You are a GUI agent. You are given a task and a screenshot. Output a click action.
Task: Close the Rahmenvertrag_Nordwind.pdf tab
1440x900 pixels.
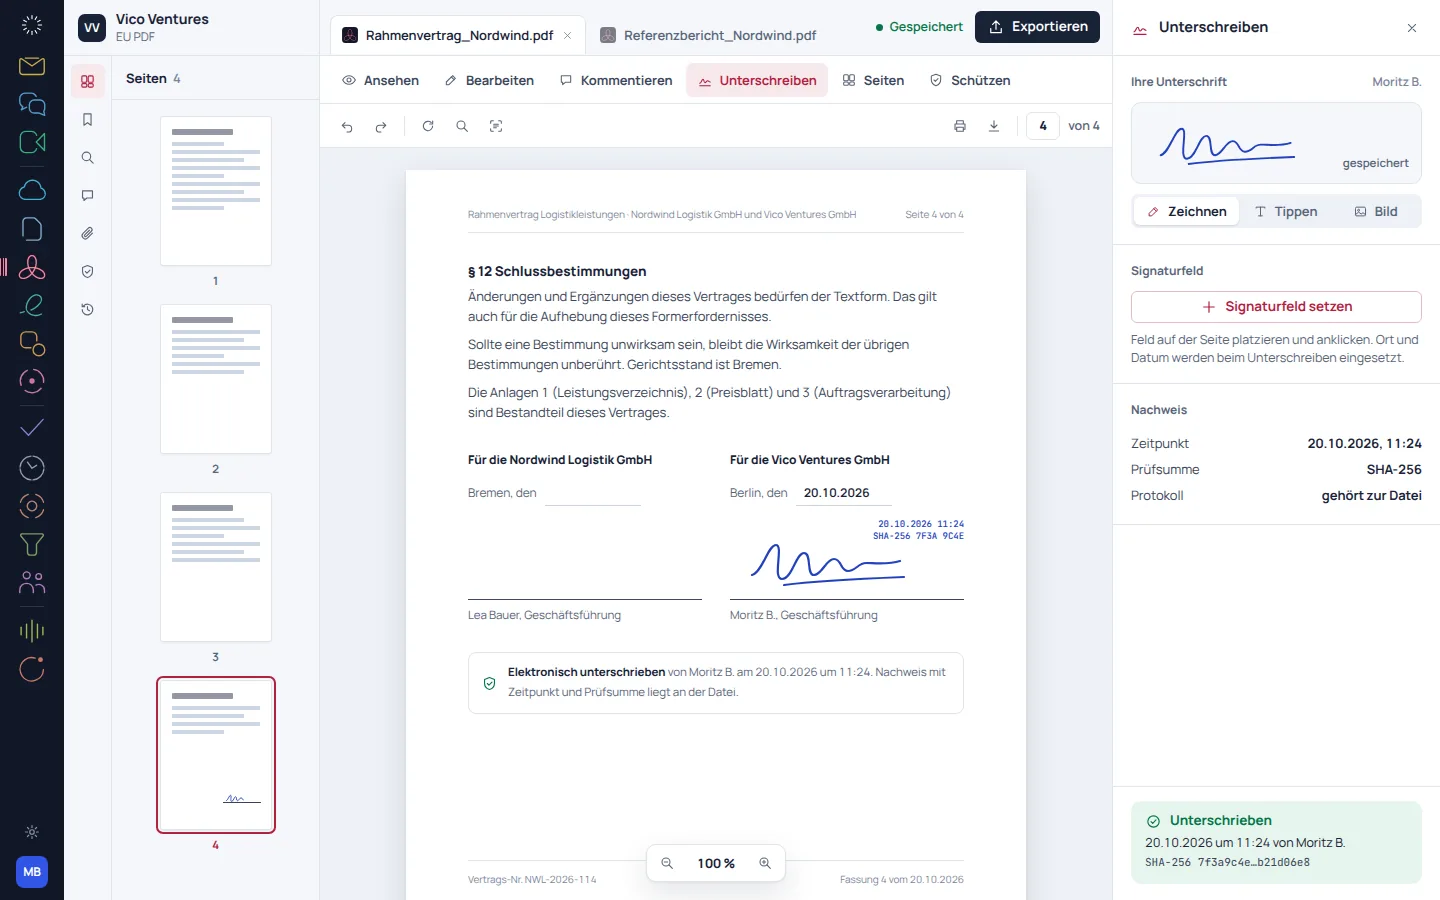[568, 35]
